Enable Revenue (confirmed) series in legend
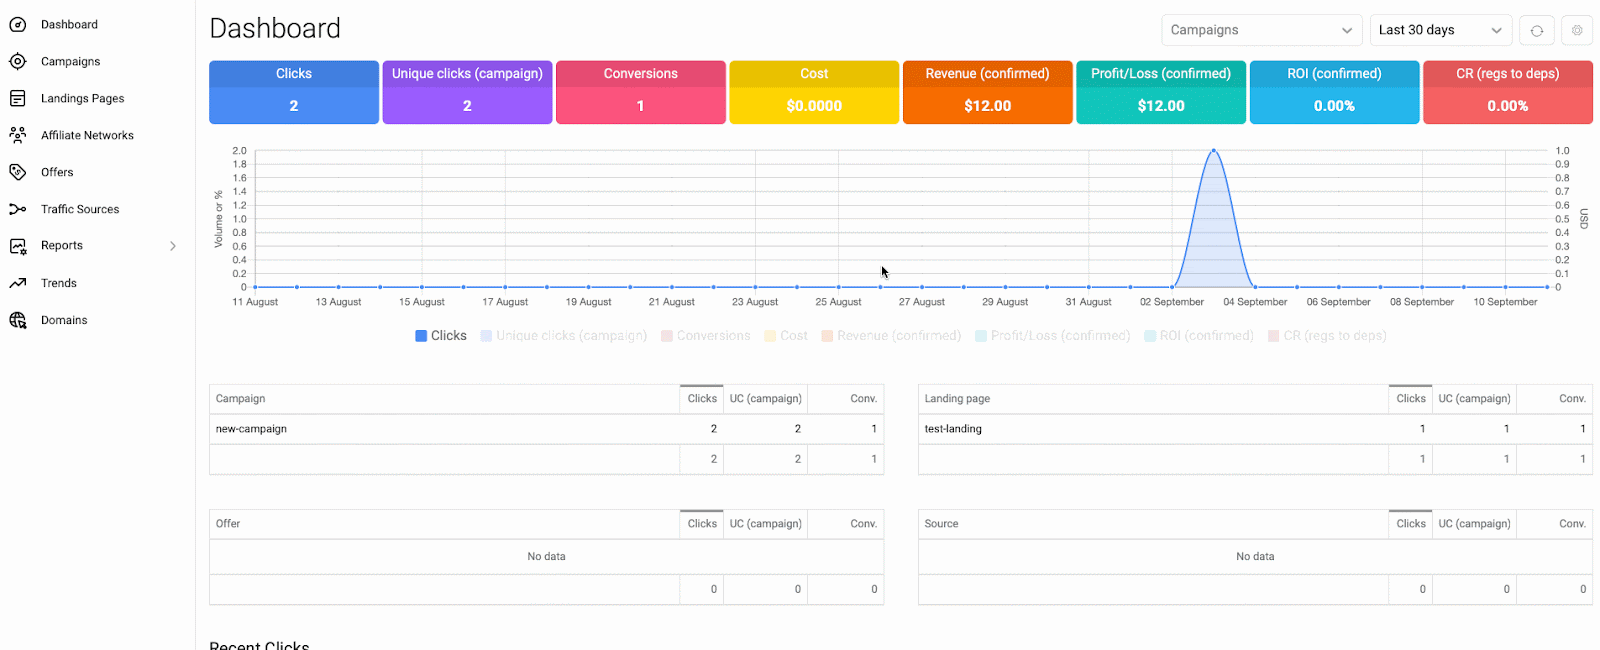The width and height of the screenshot is (1600, 650). (891, 336)
